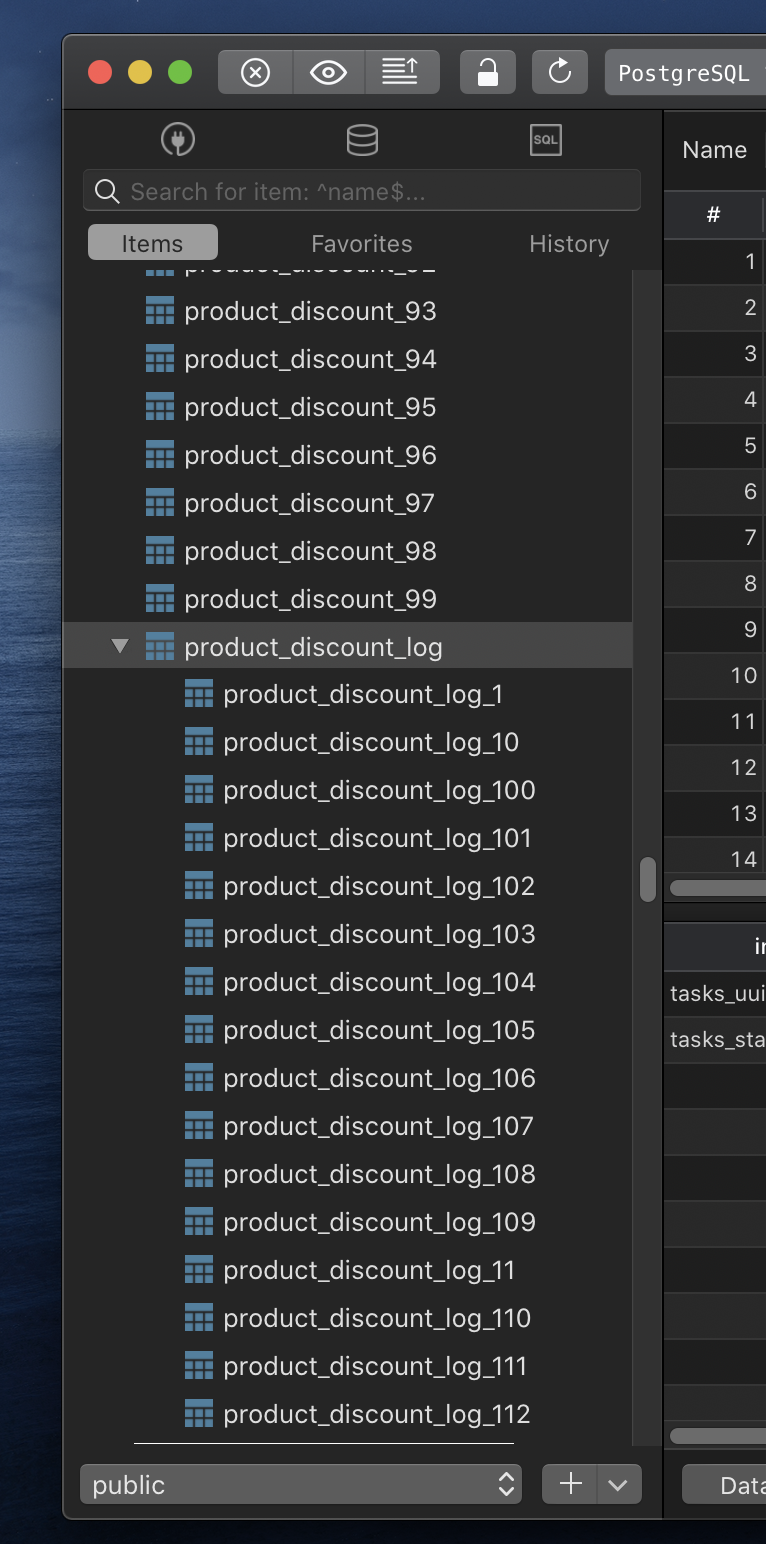Open the SQL editor icon in sidebar header

click(x=545, y=140)
